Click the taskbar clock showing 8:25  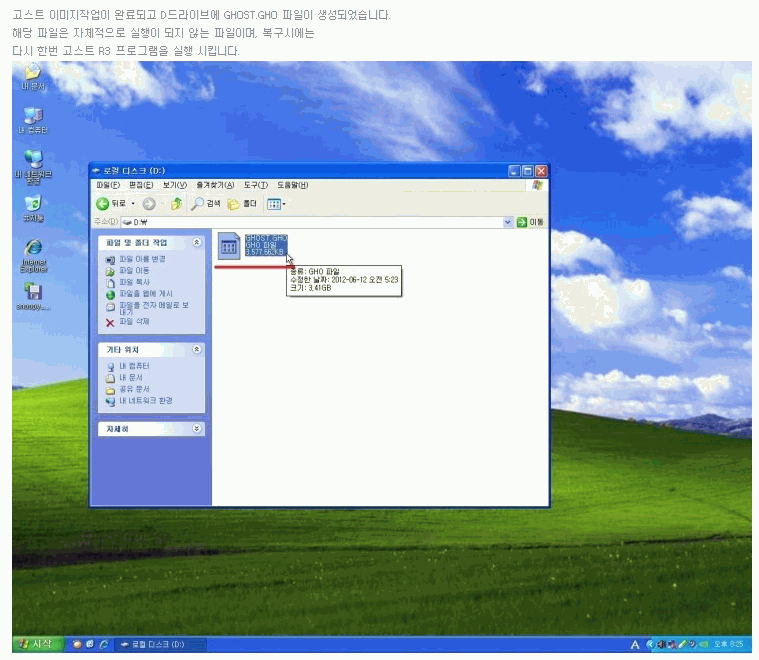pos(728,645)
